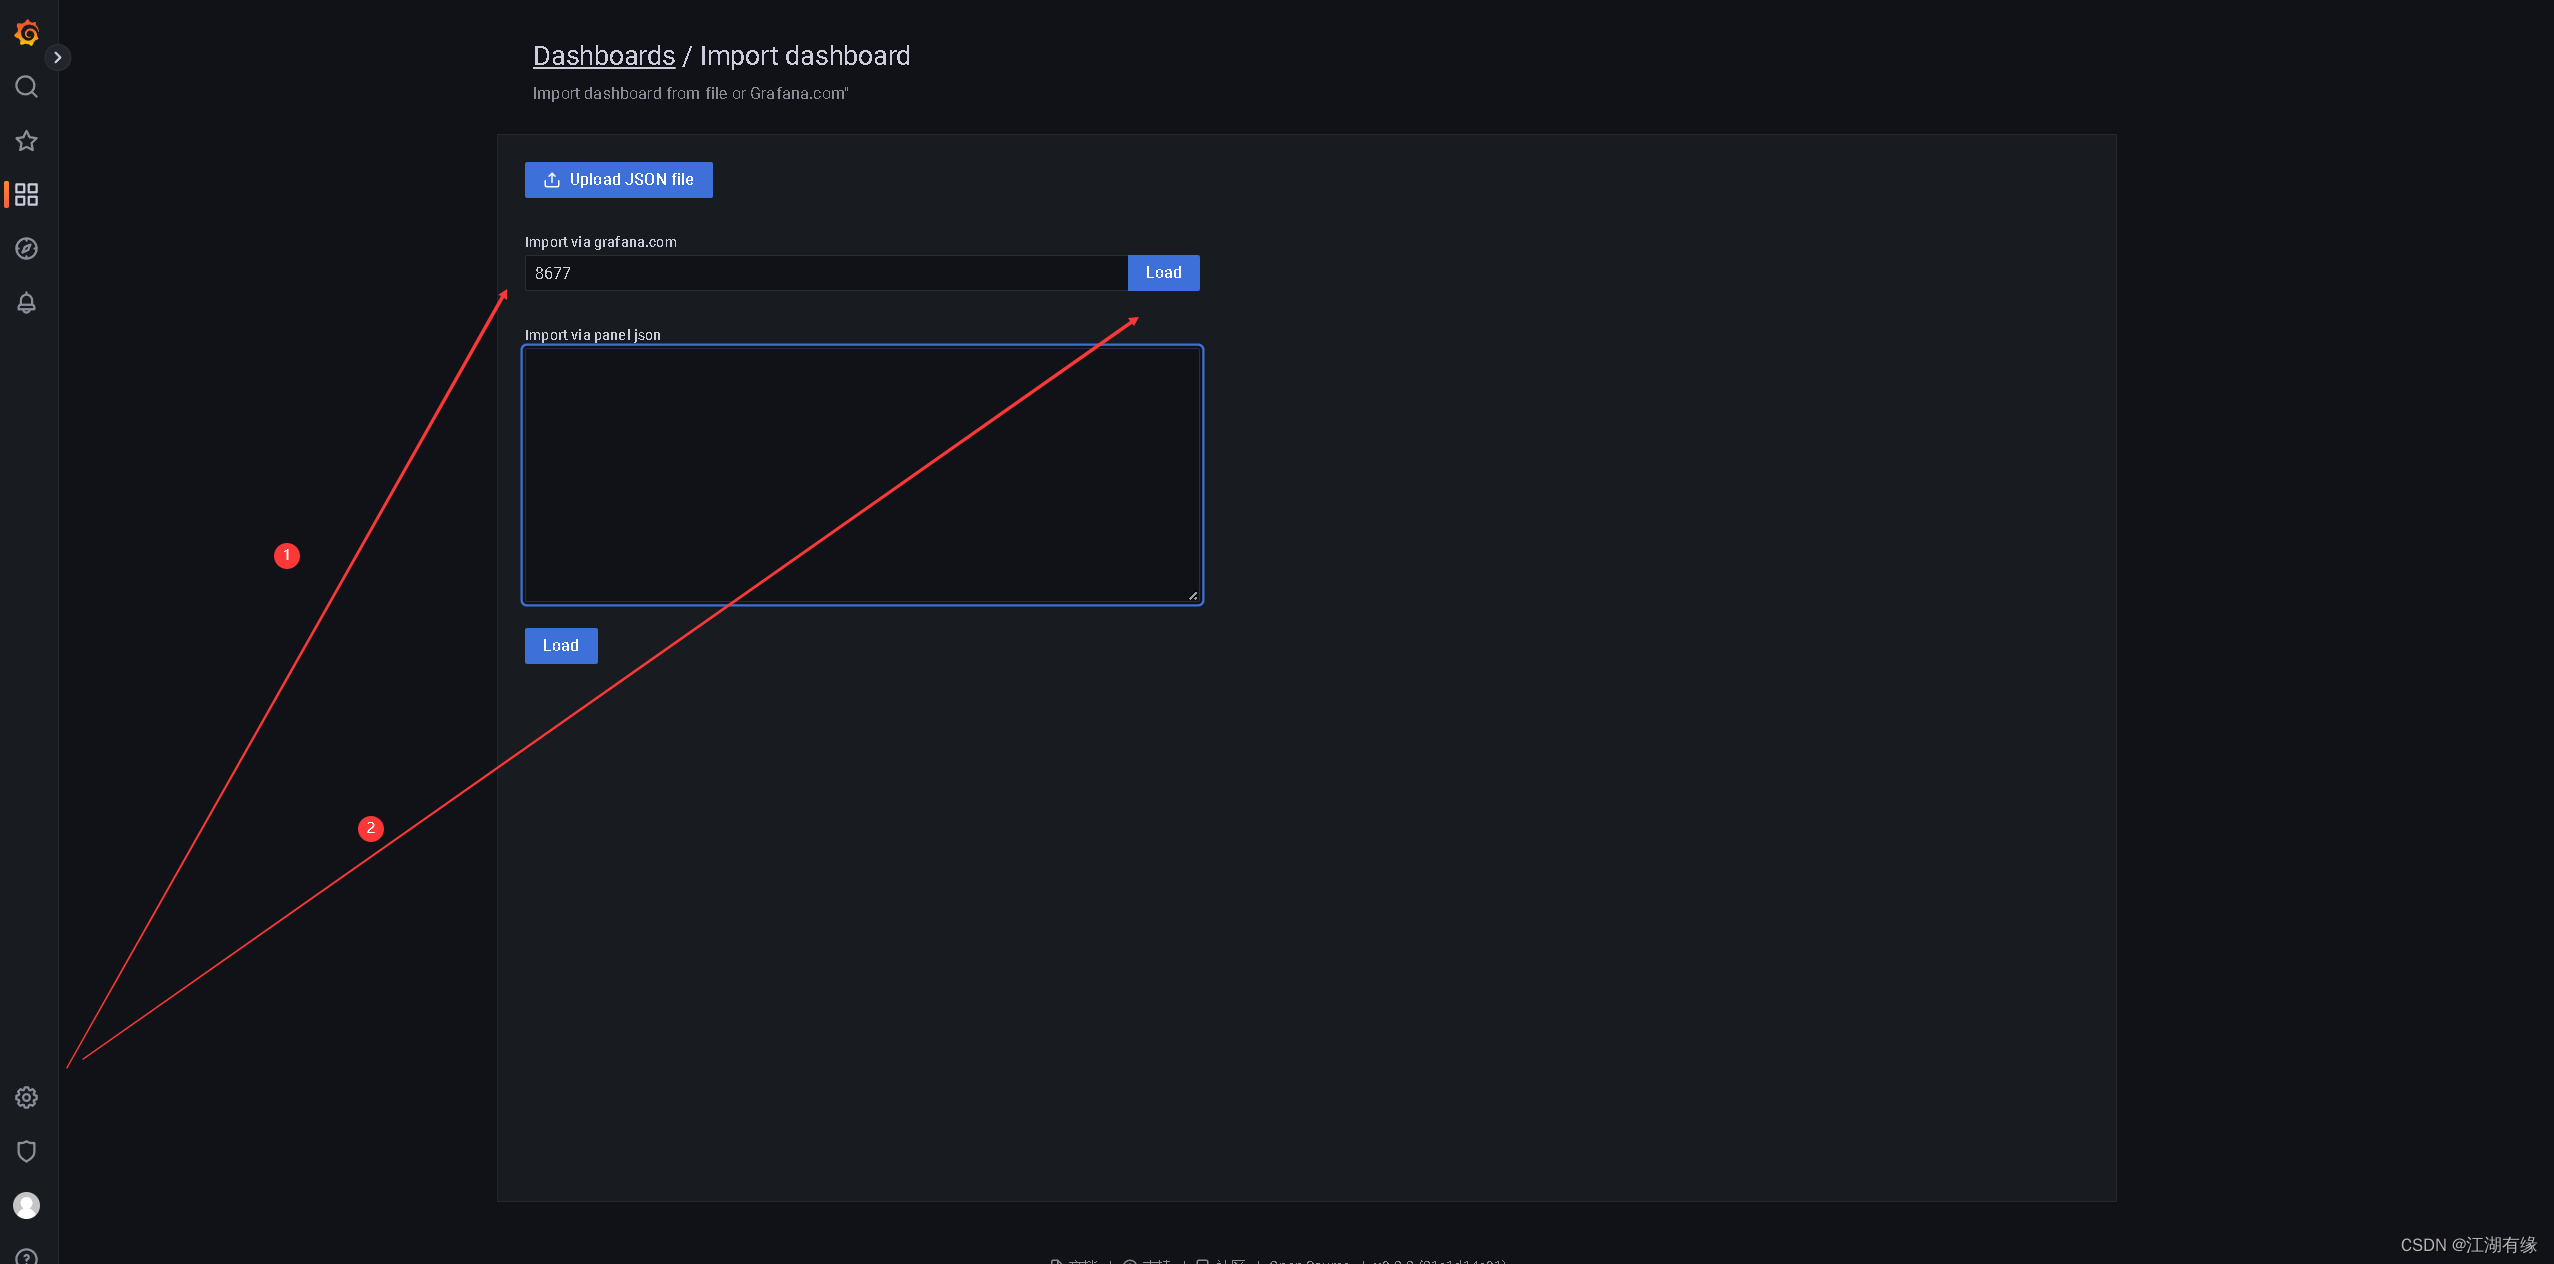Click the Upload JSON file button
Screen dimensions: 2554x1264
click(x=619, y=180)
